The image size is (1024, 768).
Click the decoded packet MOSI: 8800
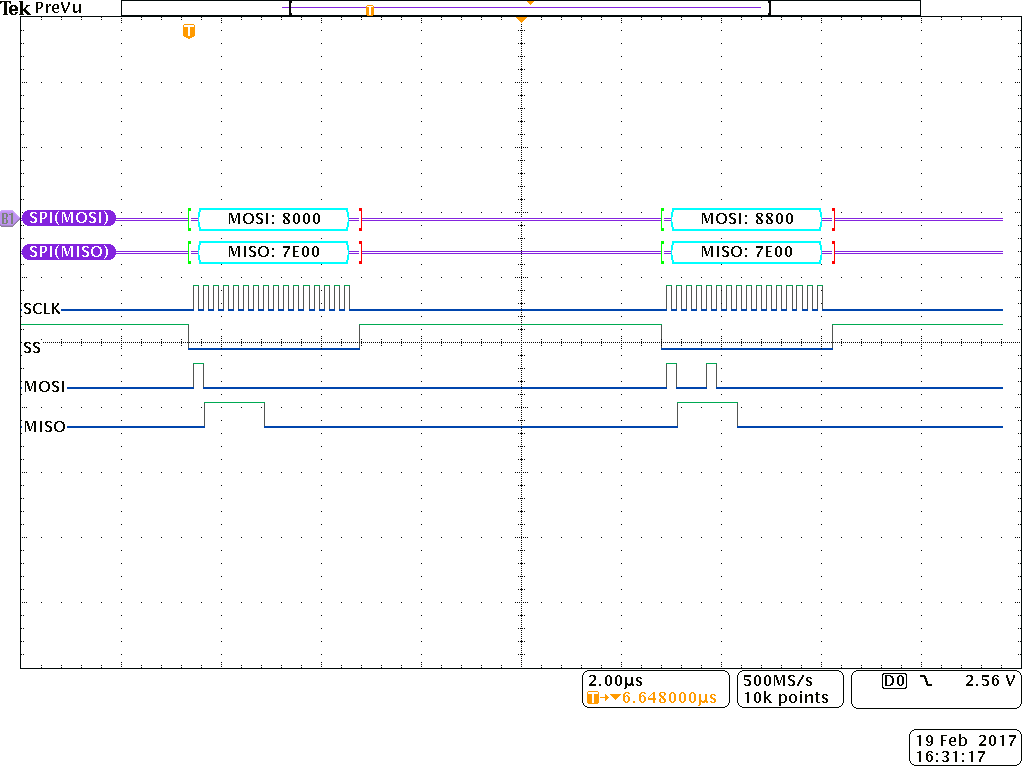746,219
